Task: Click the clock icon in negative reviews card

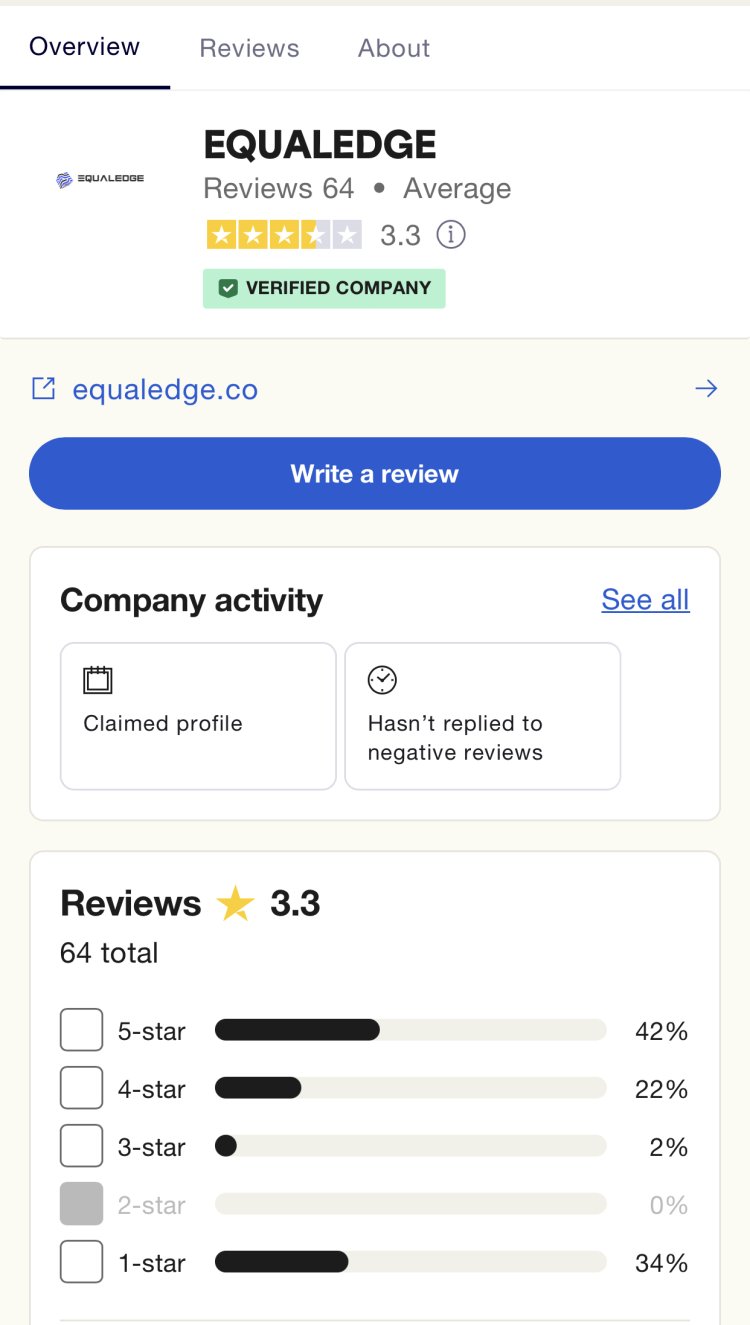Action: pyautogui.click(x=382, y=680)
